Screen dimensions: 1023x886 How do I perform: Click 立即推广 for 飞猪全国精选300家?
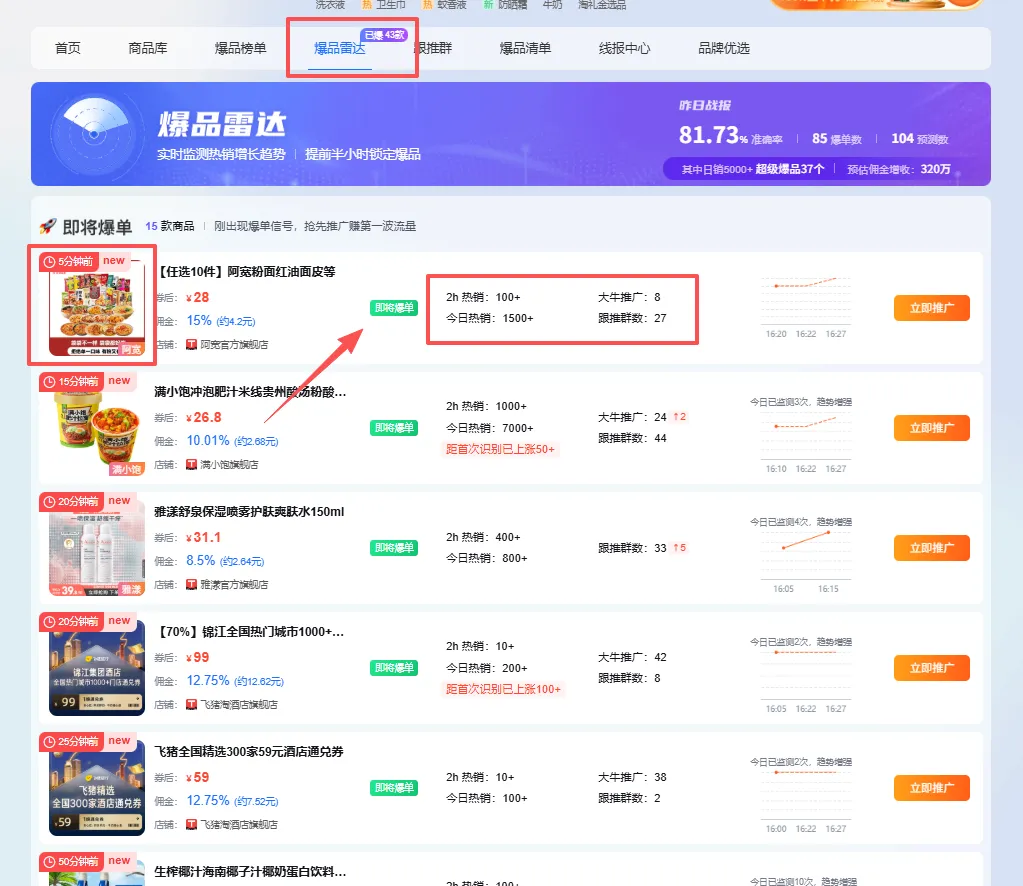click(932, 788)
